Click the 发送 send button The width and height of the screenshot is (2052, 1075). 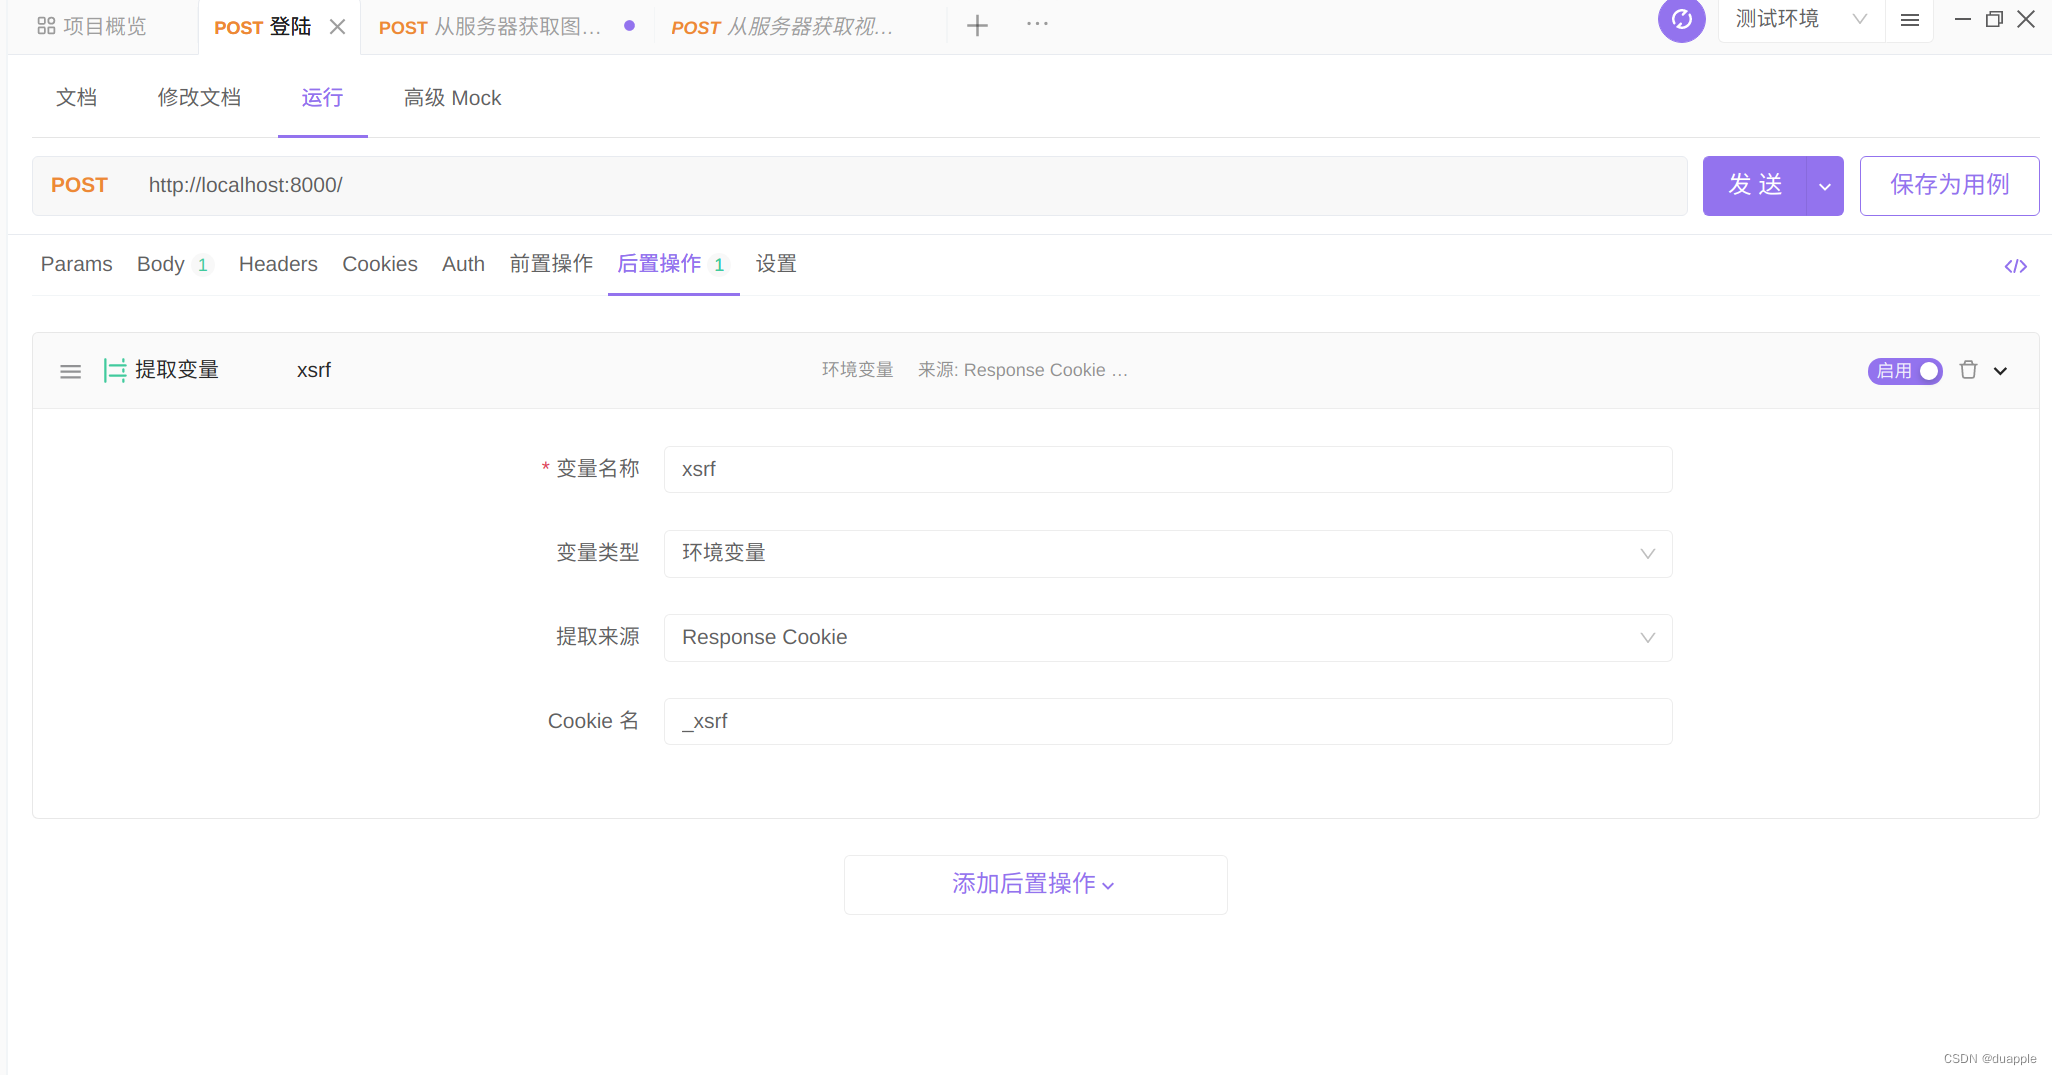[x=1755, y=185]
